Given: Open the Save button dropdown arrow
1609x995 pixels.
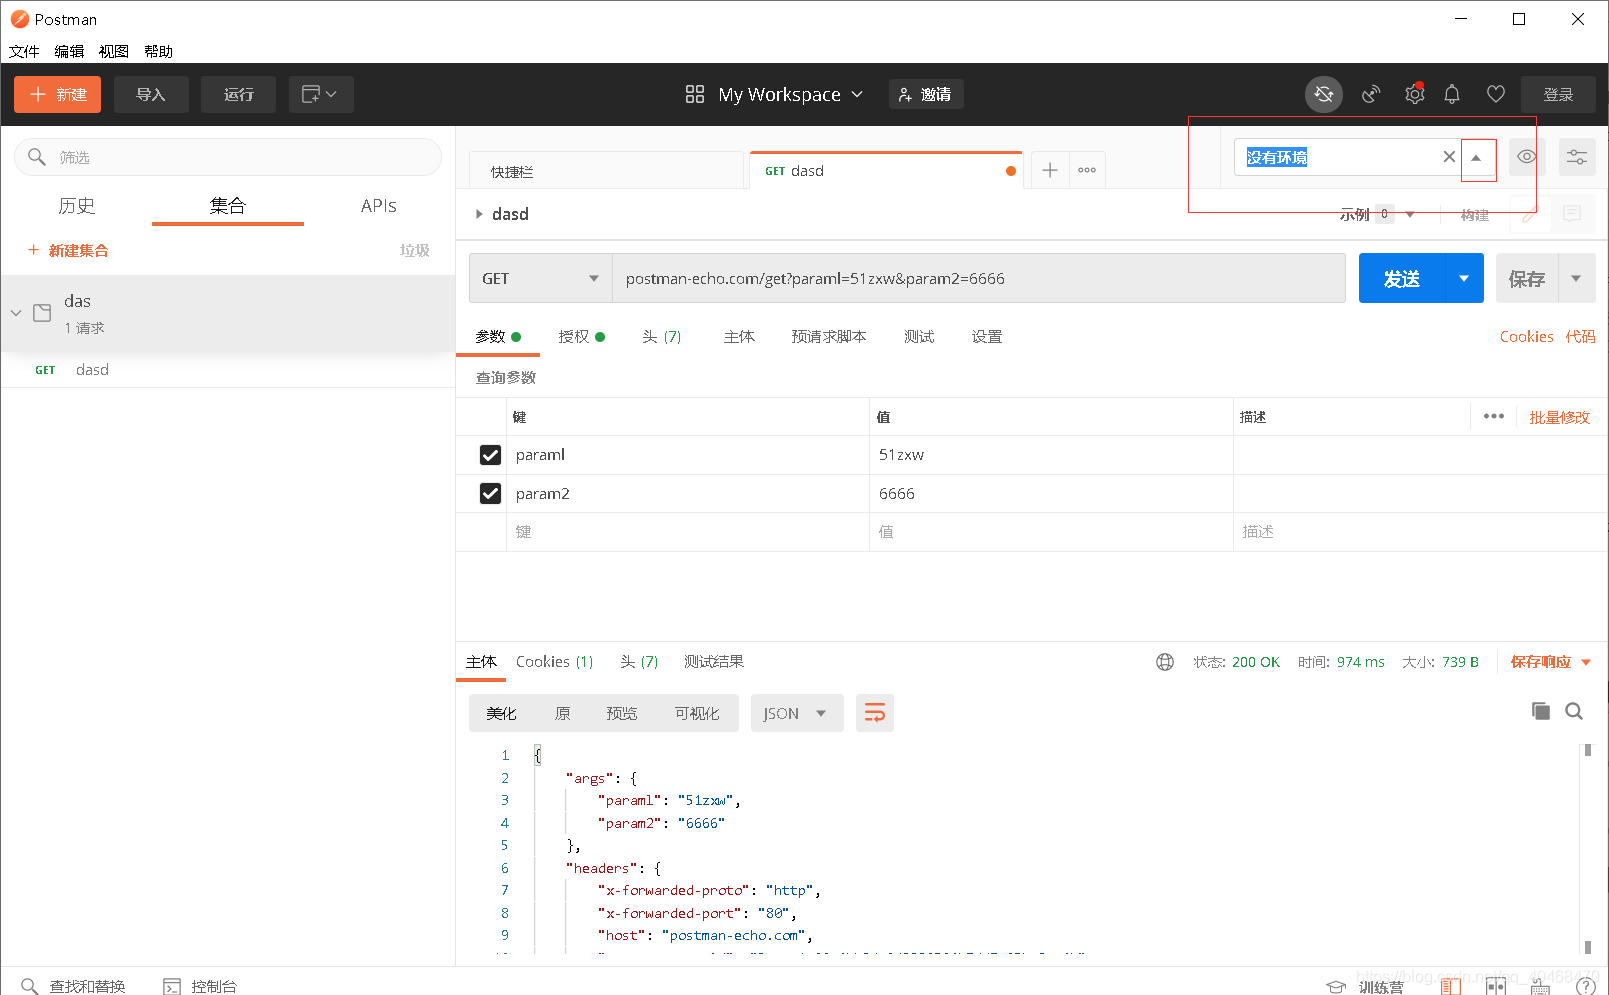Looking at the screenshot, I should pos(1576,278).
